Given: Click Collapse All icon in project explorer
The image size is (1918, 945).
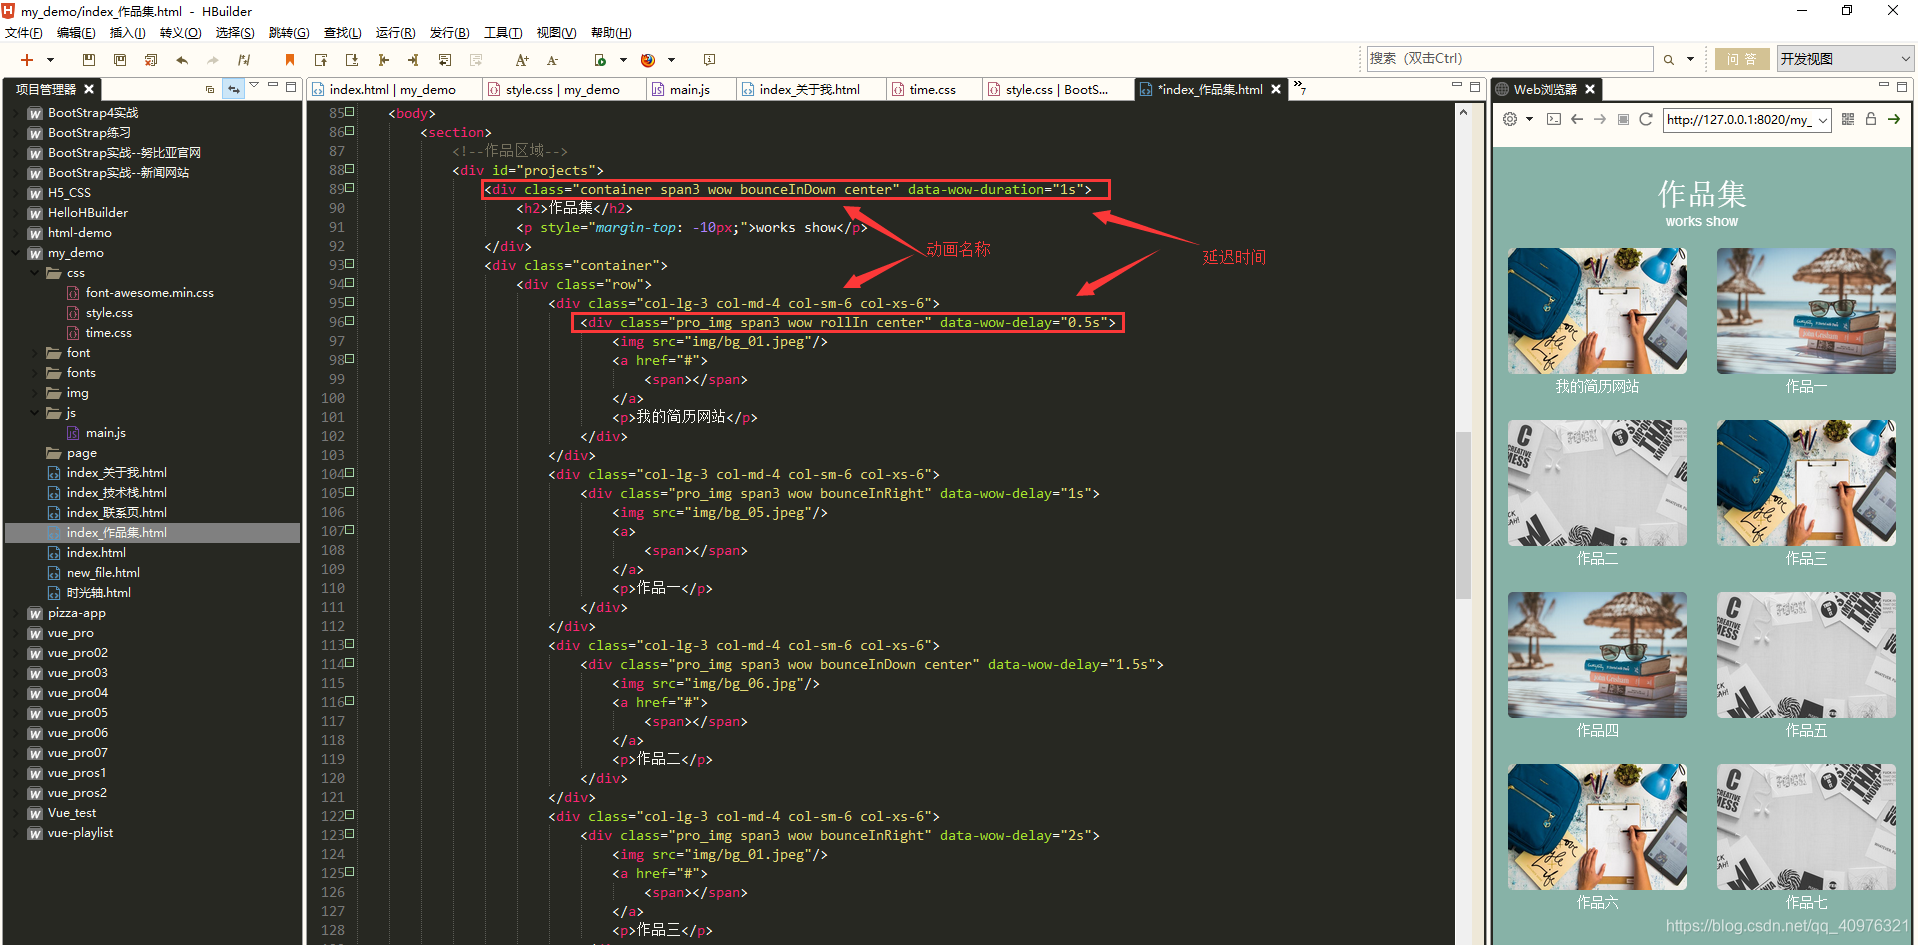Looking at the screenshot, I should coord(210,89).
